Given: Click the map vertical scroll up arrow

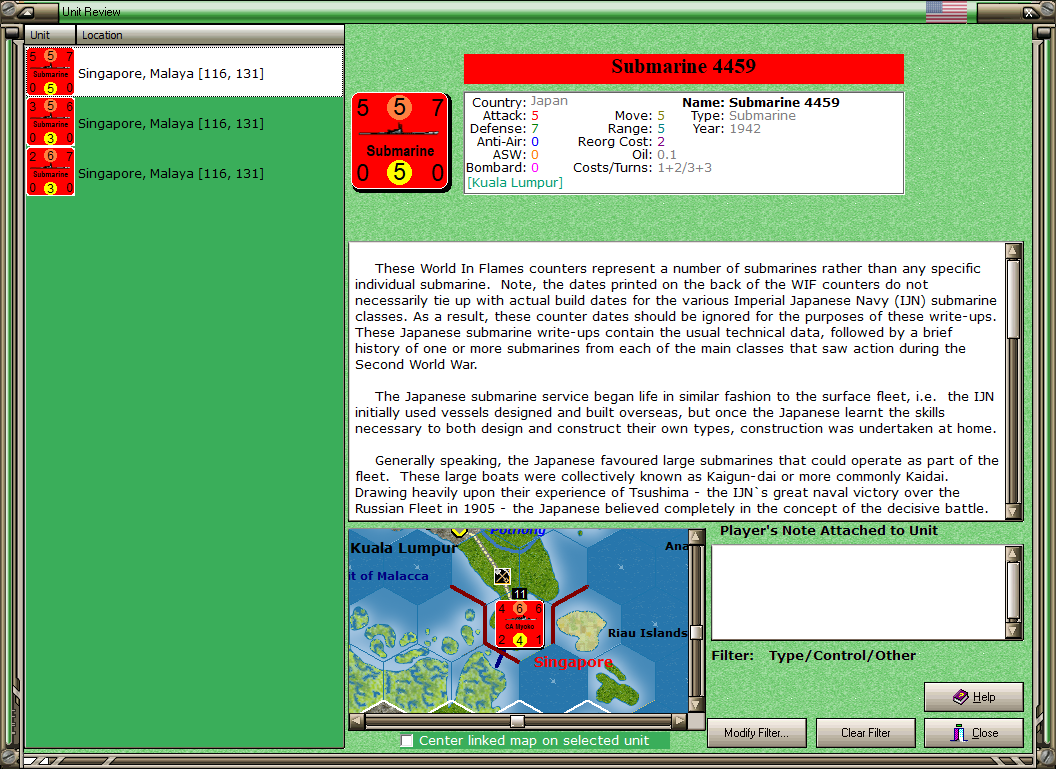Looking at the screenshot, I should click(696, 537).
